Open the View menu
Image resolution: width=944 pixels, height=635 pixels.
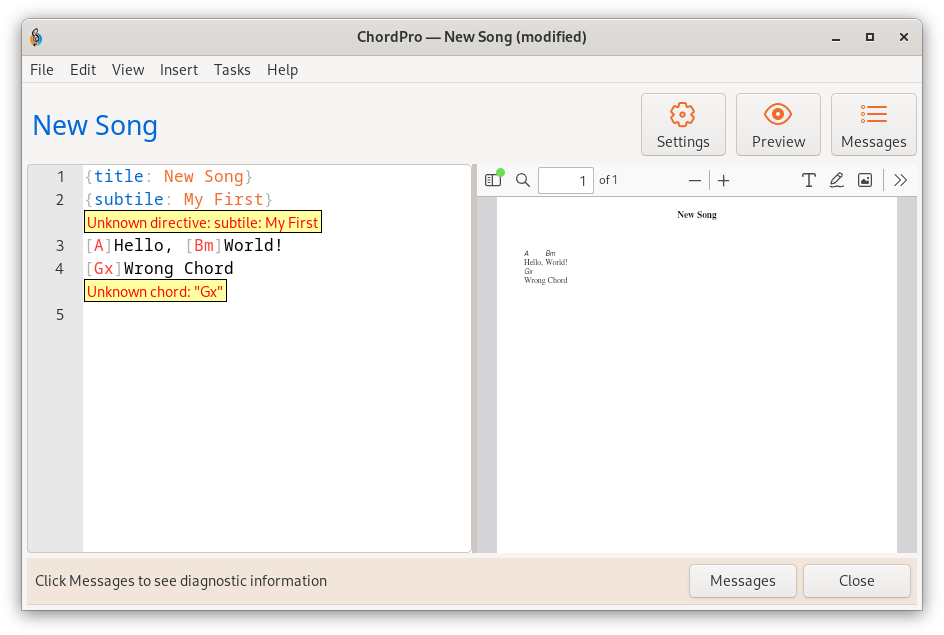pos(128,70)
